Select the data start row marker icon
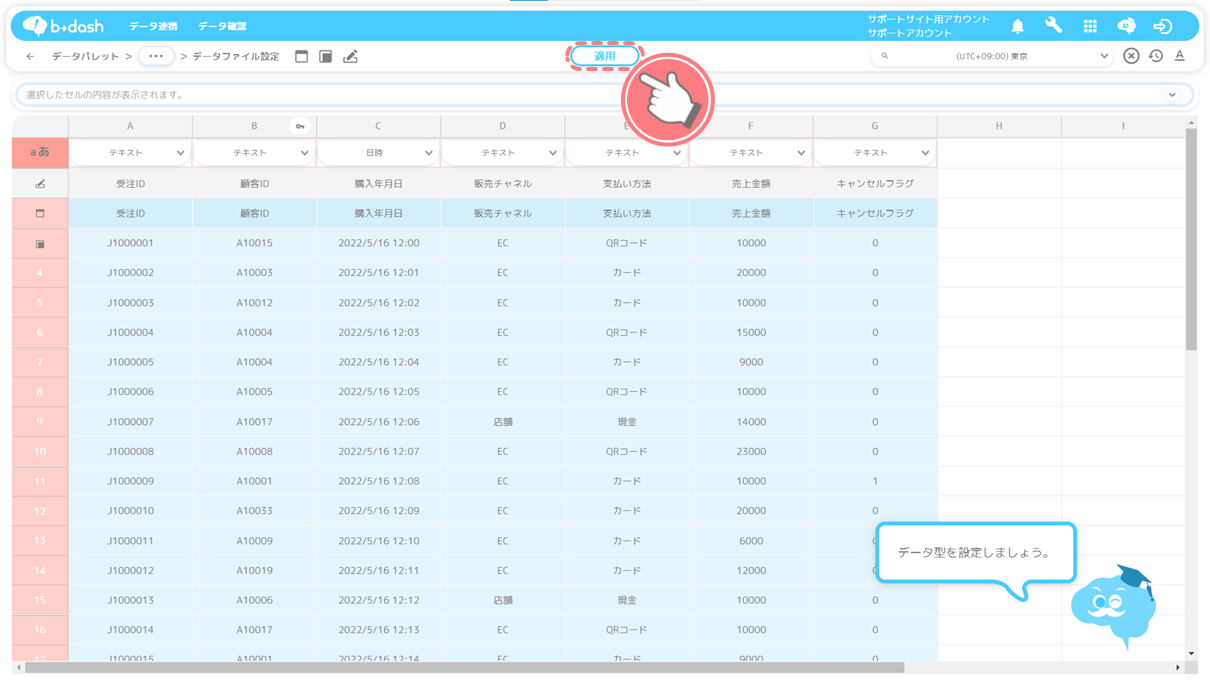The image size is (1210, 680). coord(40,243)
